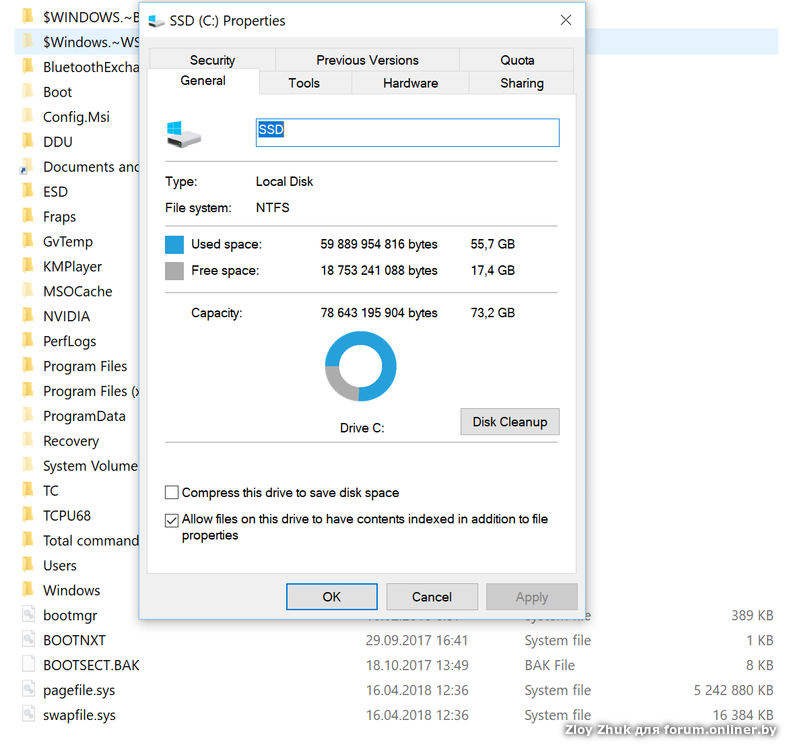Click the BluetoothExcha folder icon
The height and width of the screenshot is (753, 800).
tap(28, 67)
